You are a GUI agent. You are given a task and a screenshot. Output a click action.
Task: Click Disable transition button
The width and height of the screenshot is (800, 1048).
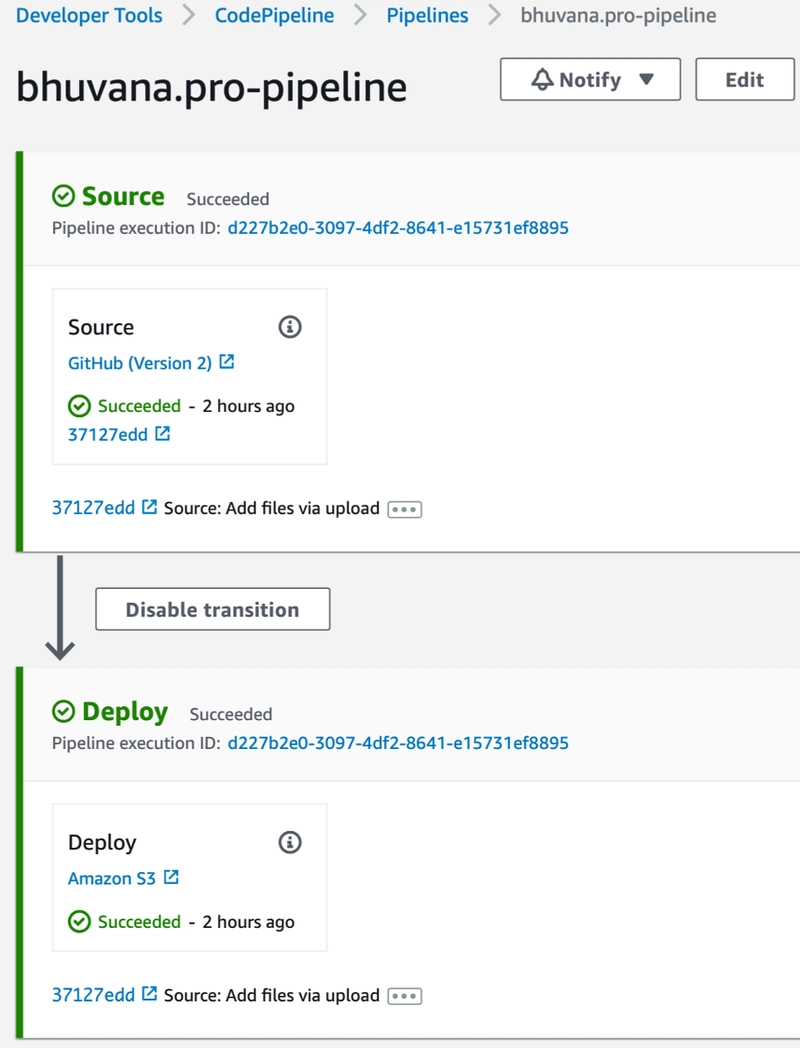212,610
